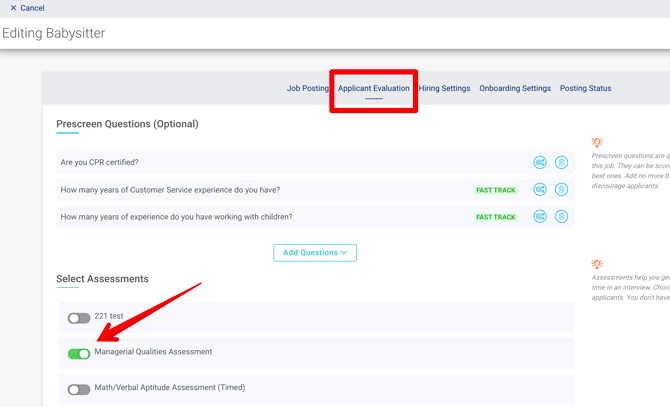670x407 pixels.
Task: Click the lightbulb tip icon beside Select Assessments
Action: coord(597,265)
